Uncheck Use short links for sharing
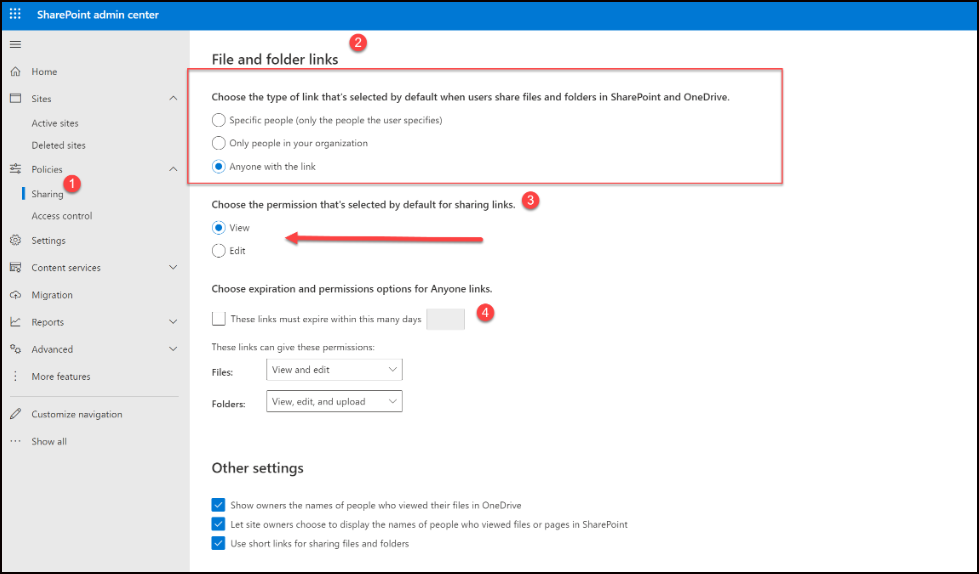The width and height of the screenshot is (979, 574). [219, 543]
